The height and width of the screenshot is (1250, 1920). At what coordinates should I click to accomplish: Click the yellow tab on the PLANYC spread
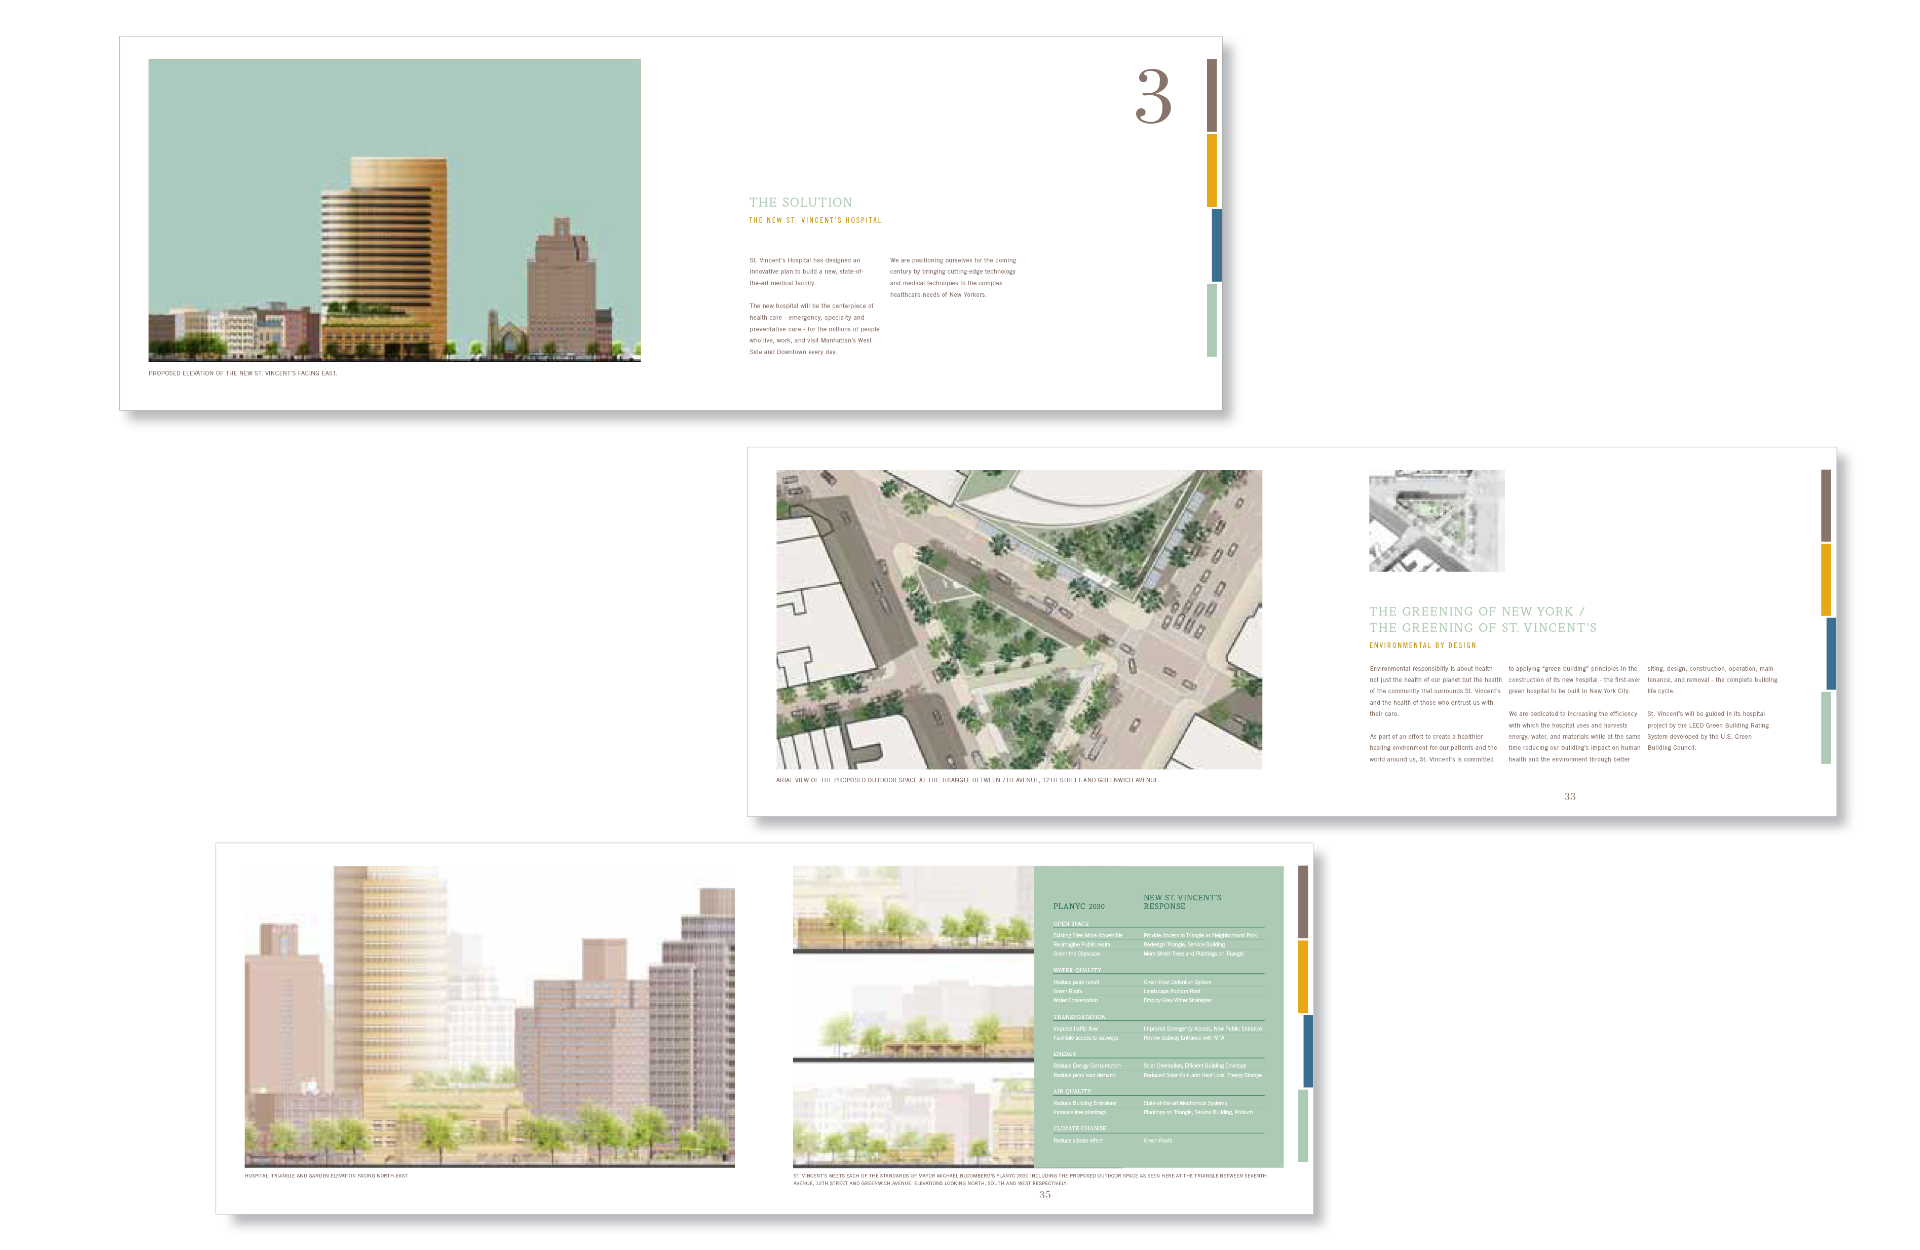pyautogui.click(x=1303, y=977)
